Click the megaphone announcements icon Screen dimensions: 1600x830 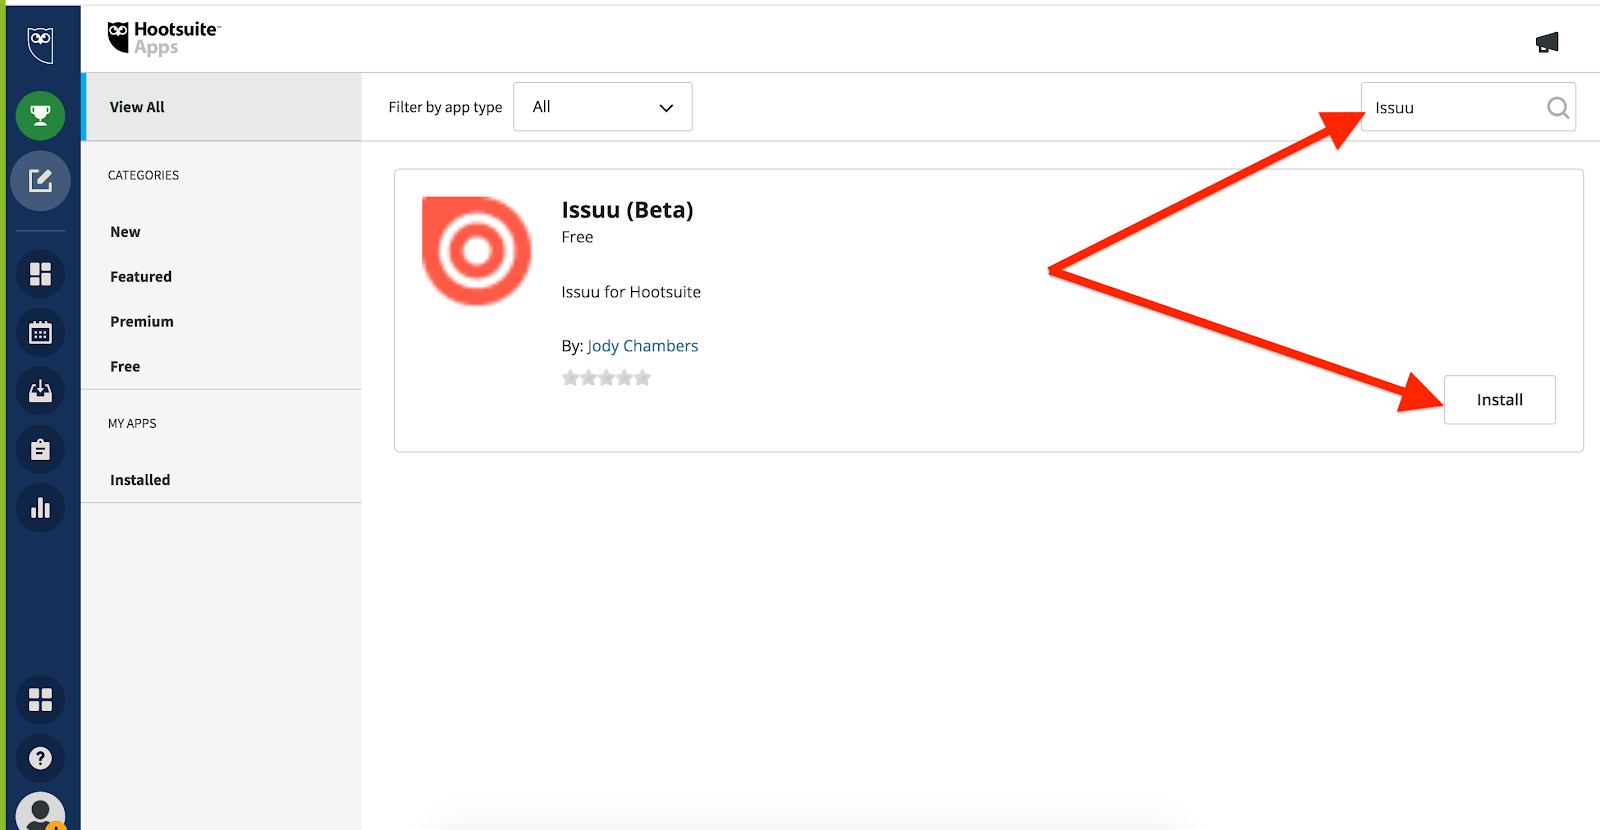pos(1547,42)
